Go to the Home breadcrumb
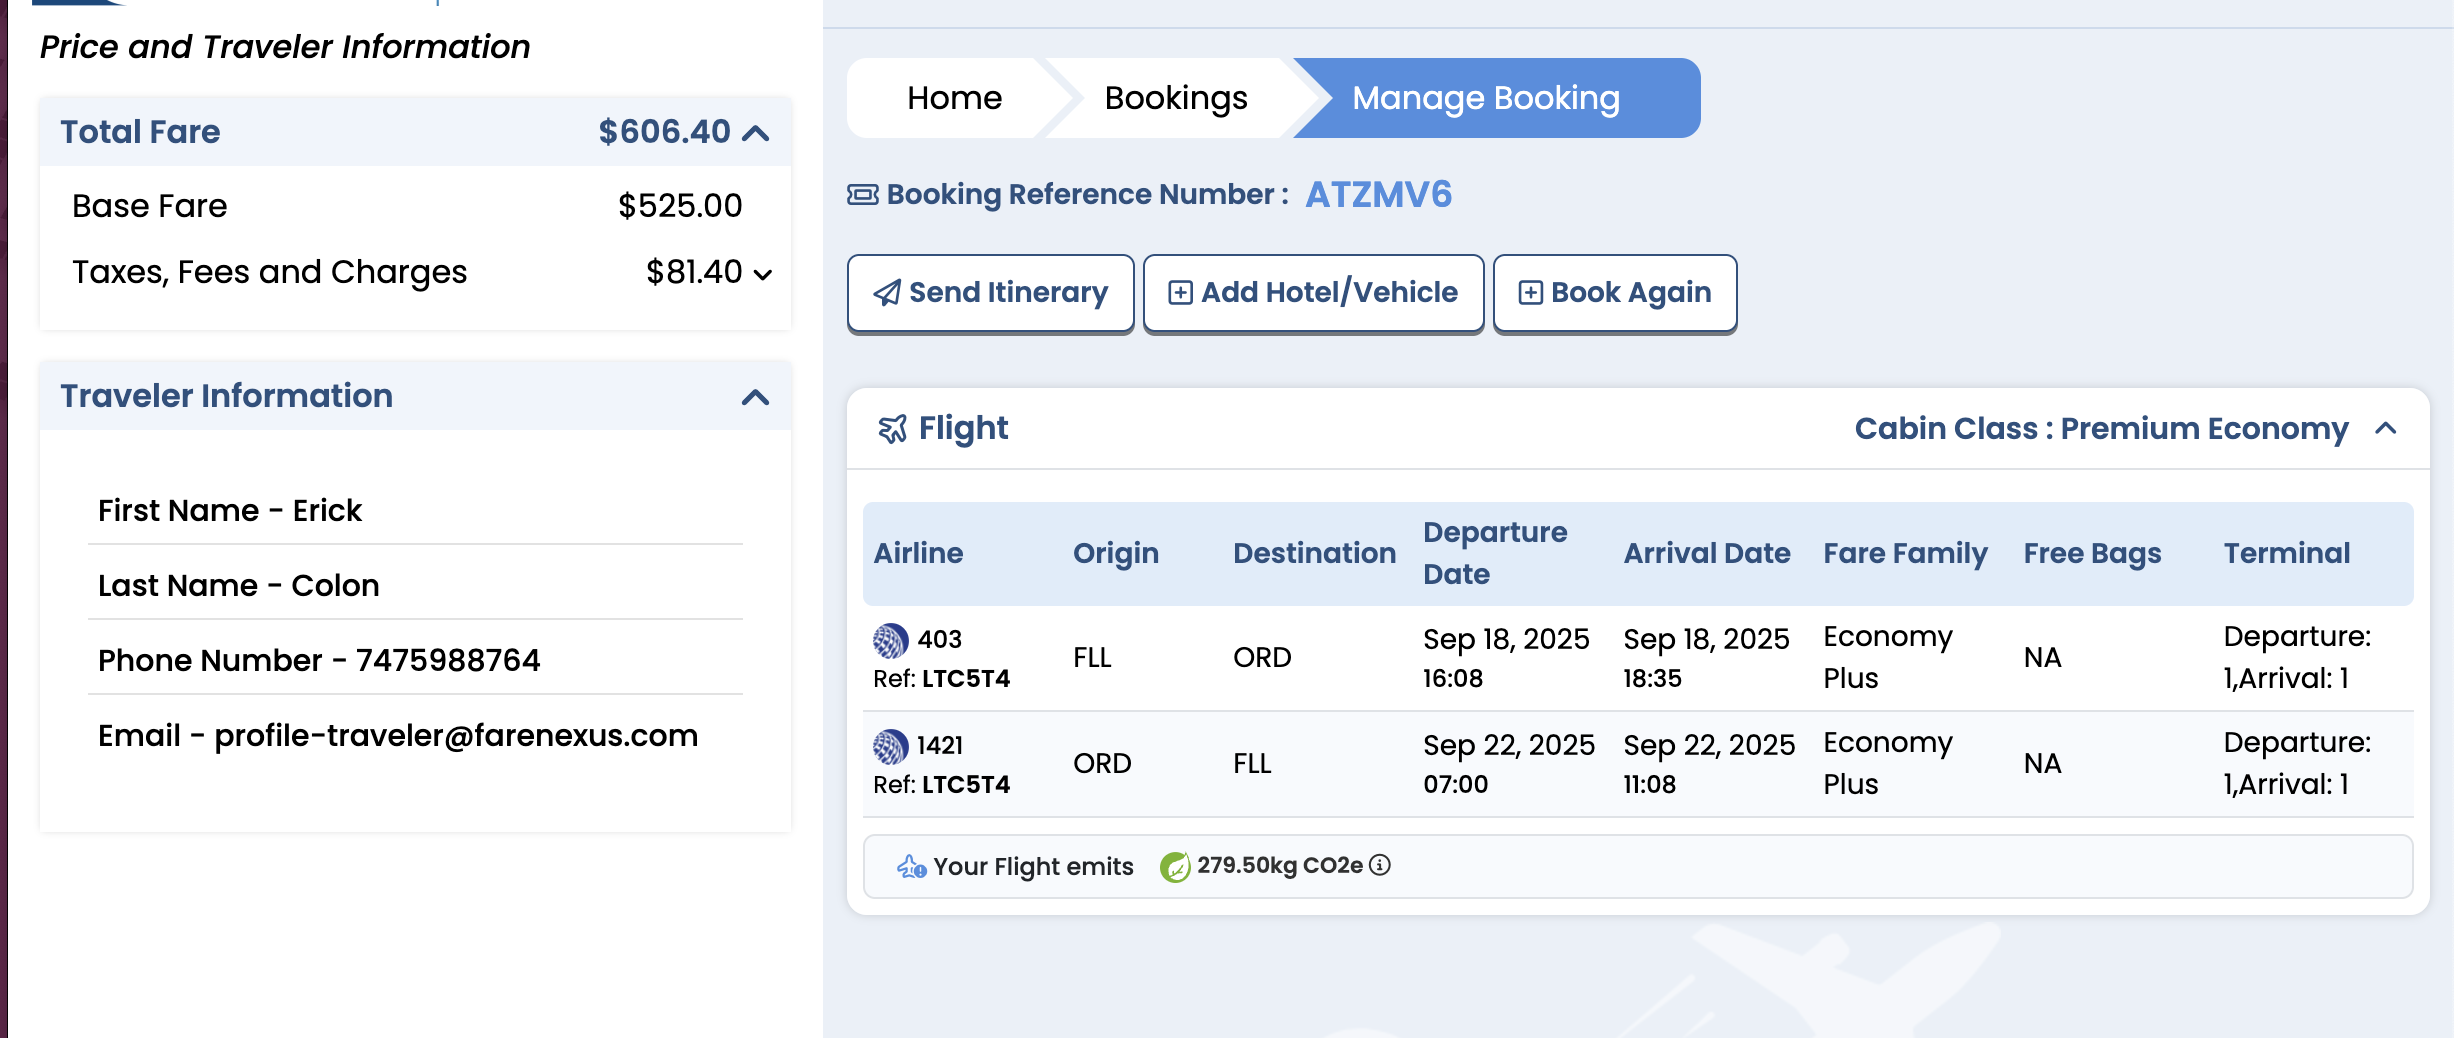This screenshot has width=2454, height=1038. [x=954, y=98]
